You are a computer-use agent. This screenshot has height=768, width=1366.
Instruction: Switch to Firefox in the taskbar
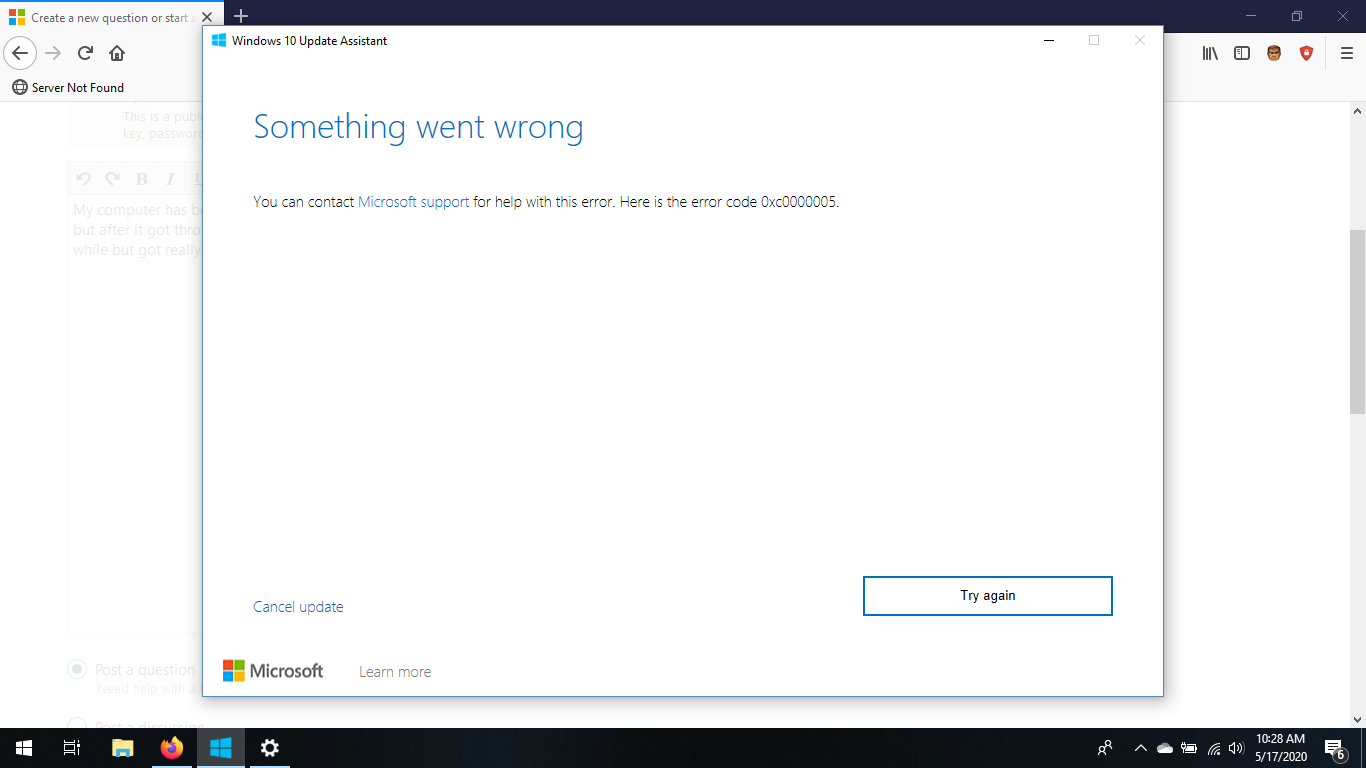tap(172, 748)
